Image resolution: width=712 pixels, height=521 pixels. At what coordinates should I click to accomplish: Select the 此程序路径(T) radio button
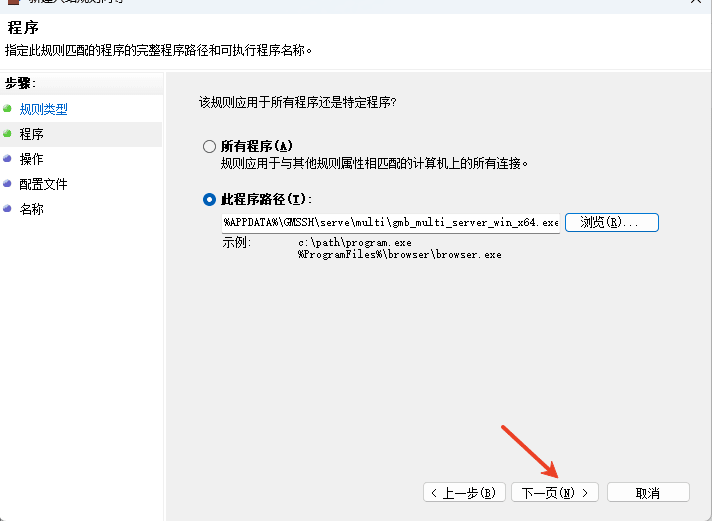[209, 199]
